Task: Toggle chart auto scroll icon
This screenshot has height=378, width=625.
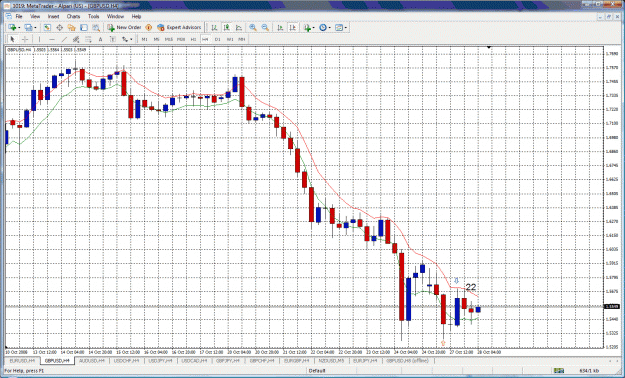Action: (x=280, y=28)
